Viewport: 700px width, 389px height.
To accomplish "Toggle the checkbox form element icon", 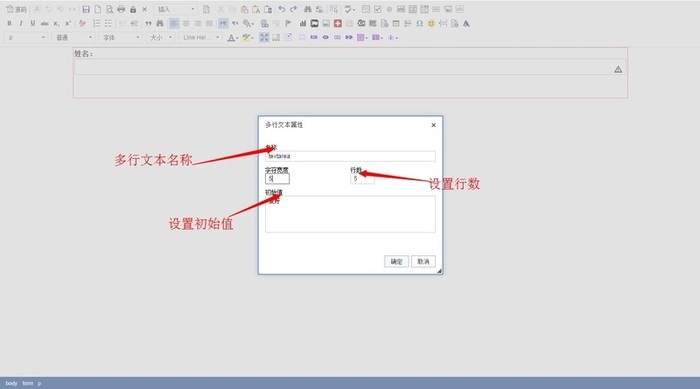I will pos(378,9).
